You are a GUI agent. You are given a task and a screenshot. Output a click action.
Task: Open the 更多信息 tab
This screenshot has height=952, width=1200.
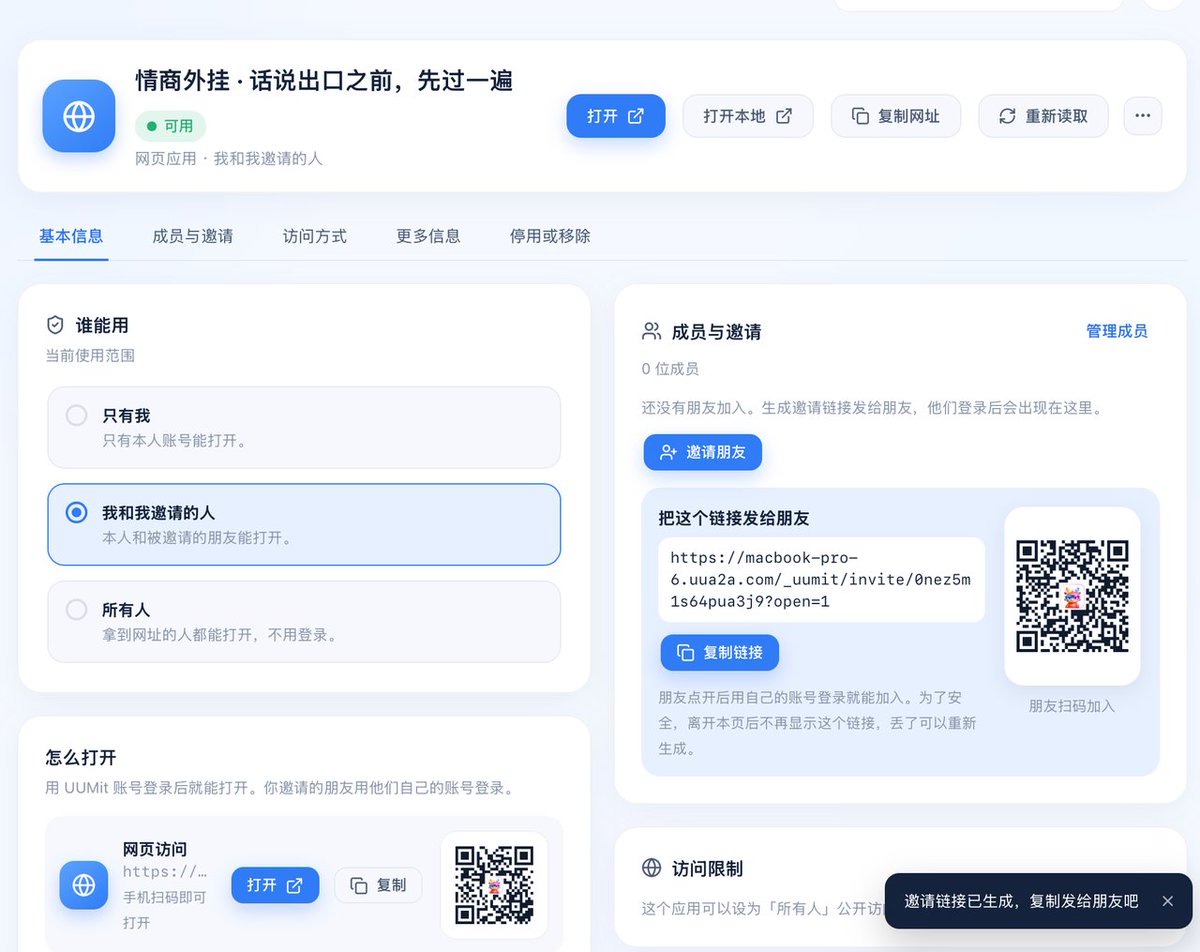pyautogui.click(x=428, y=236)
